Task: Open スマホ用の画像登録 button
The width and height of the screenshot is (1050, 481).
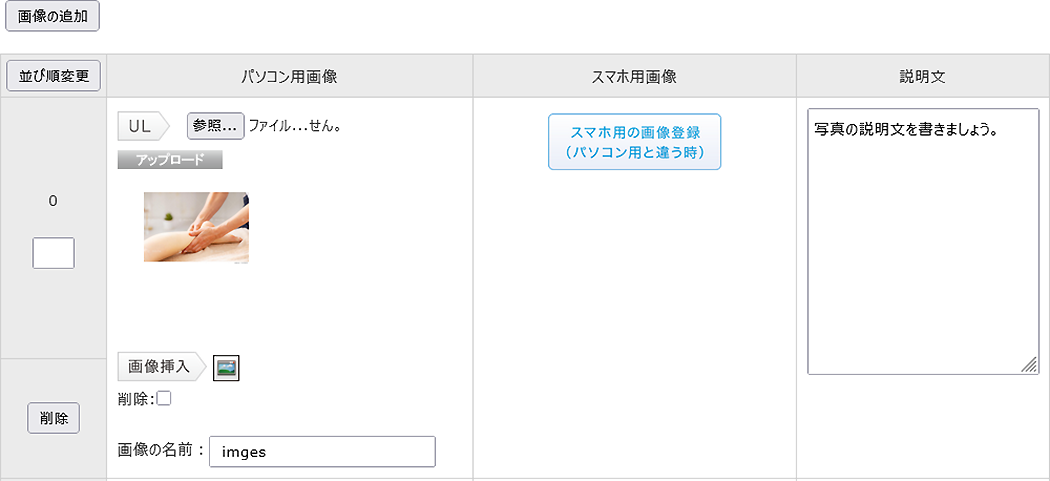Action: click(634, 142)
